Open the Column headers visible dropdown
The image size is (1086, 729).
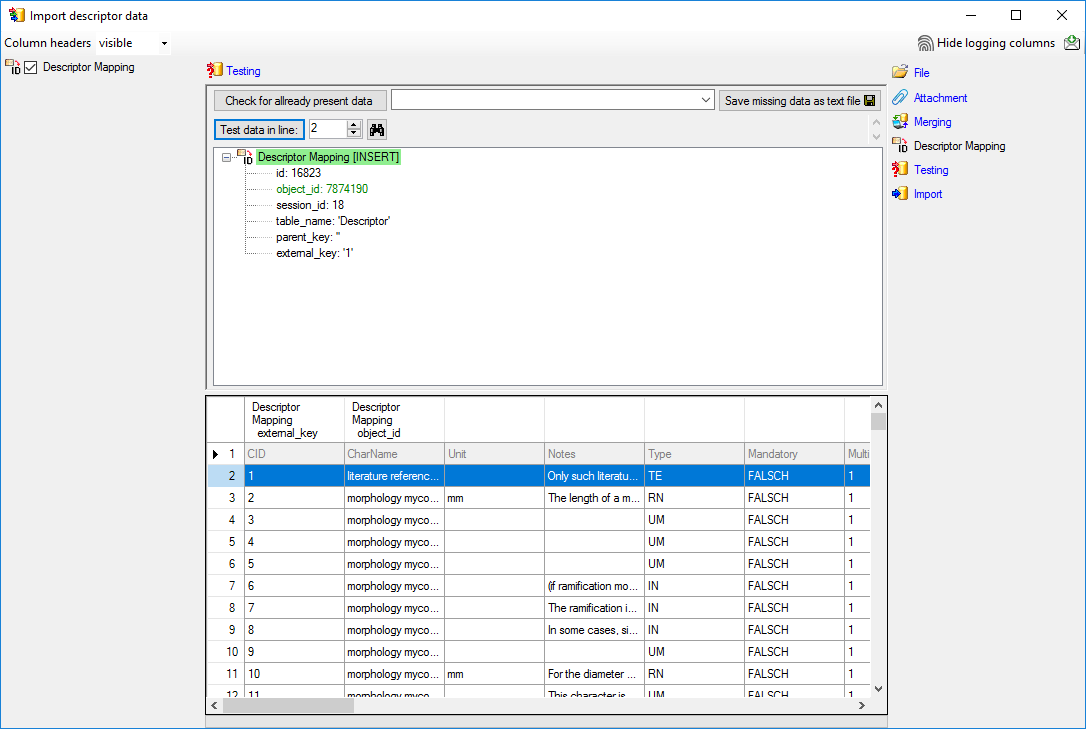(x=164, y=44)
